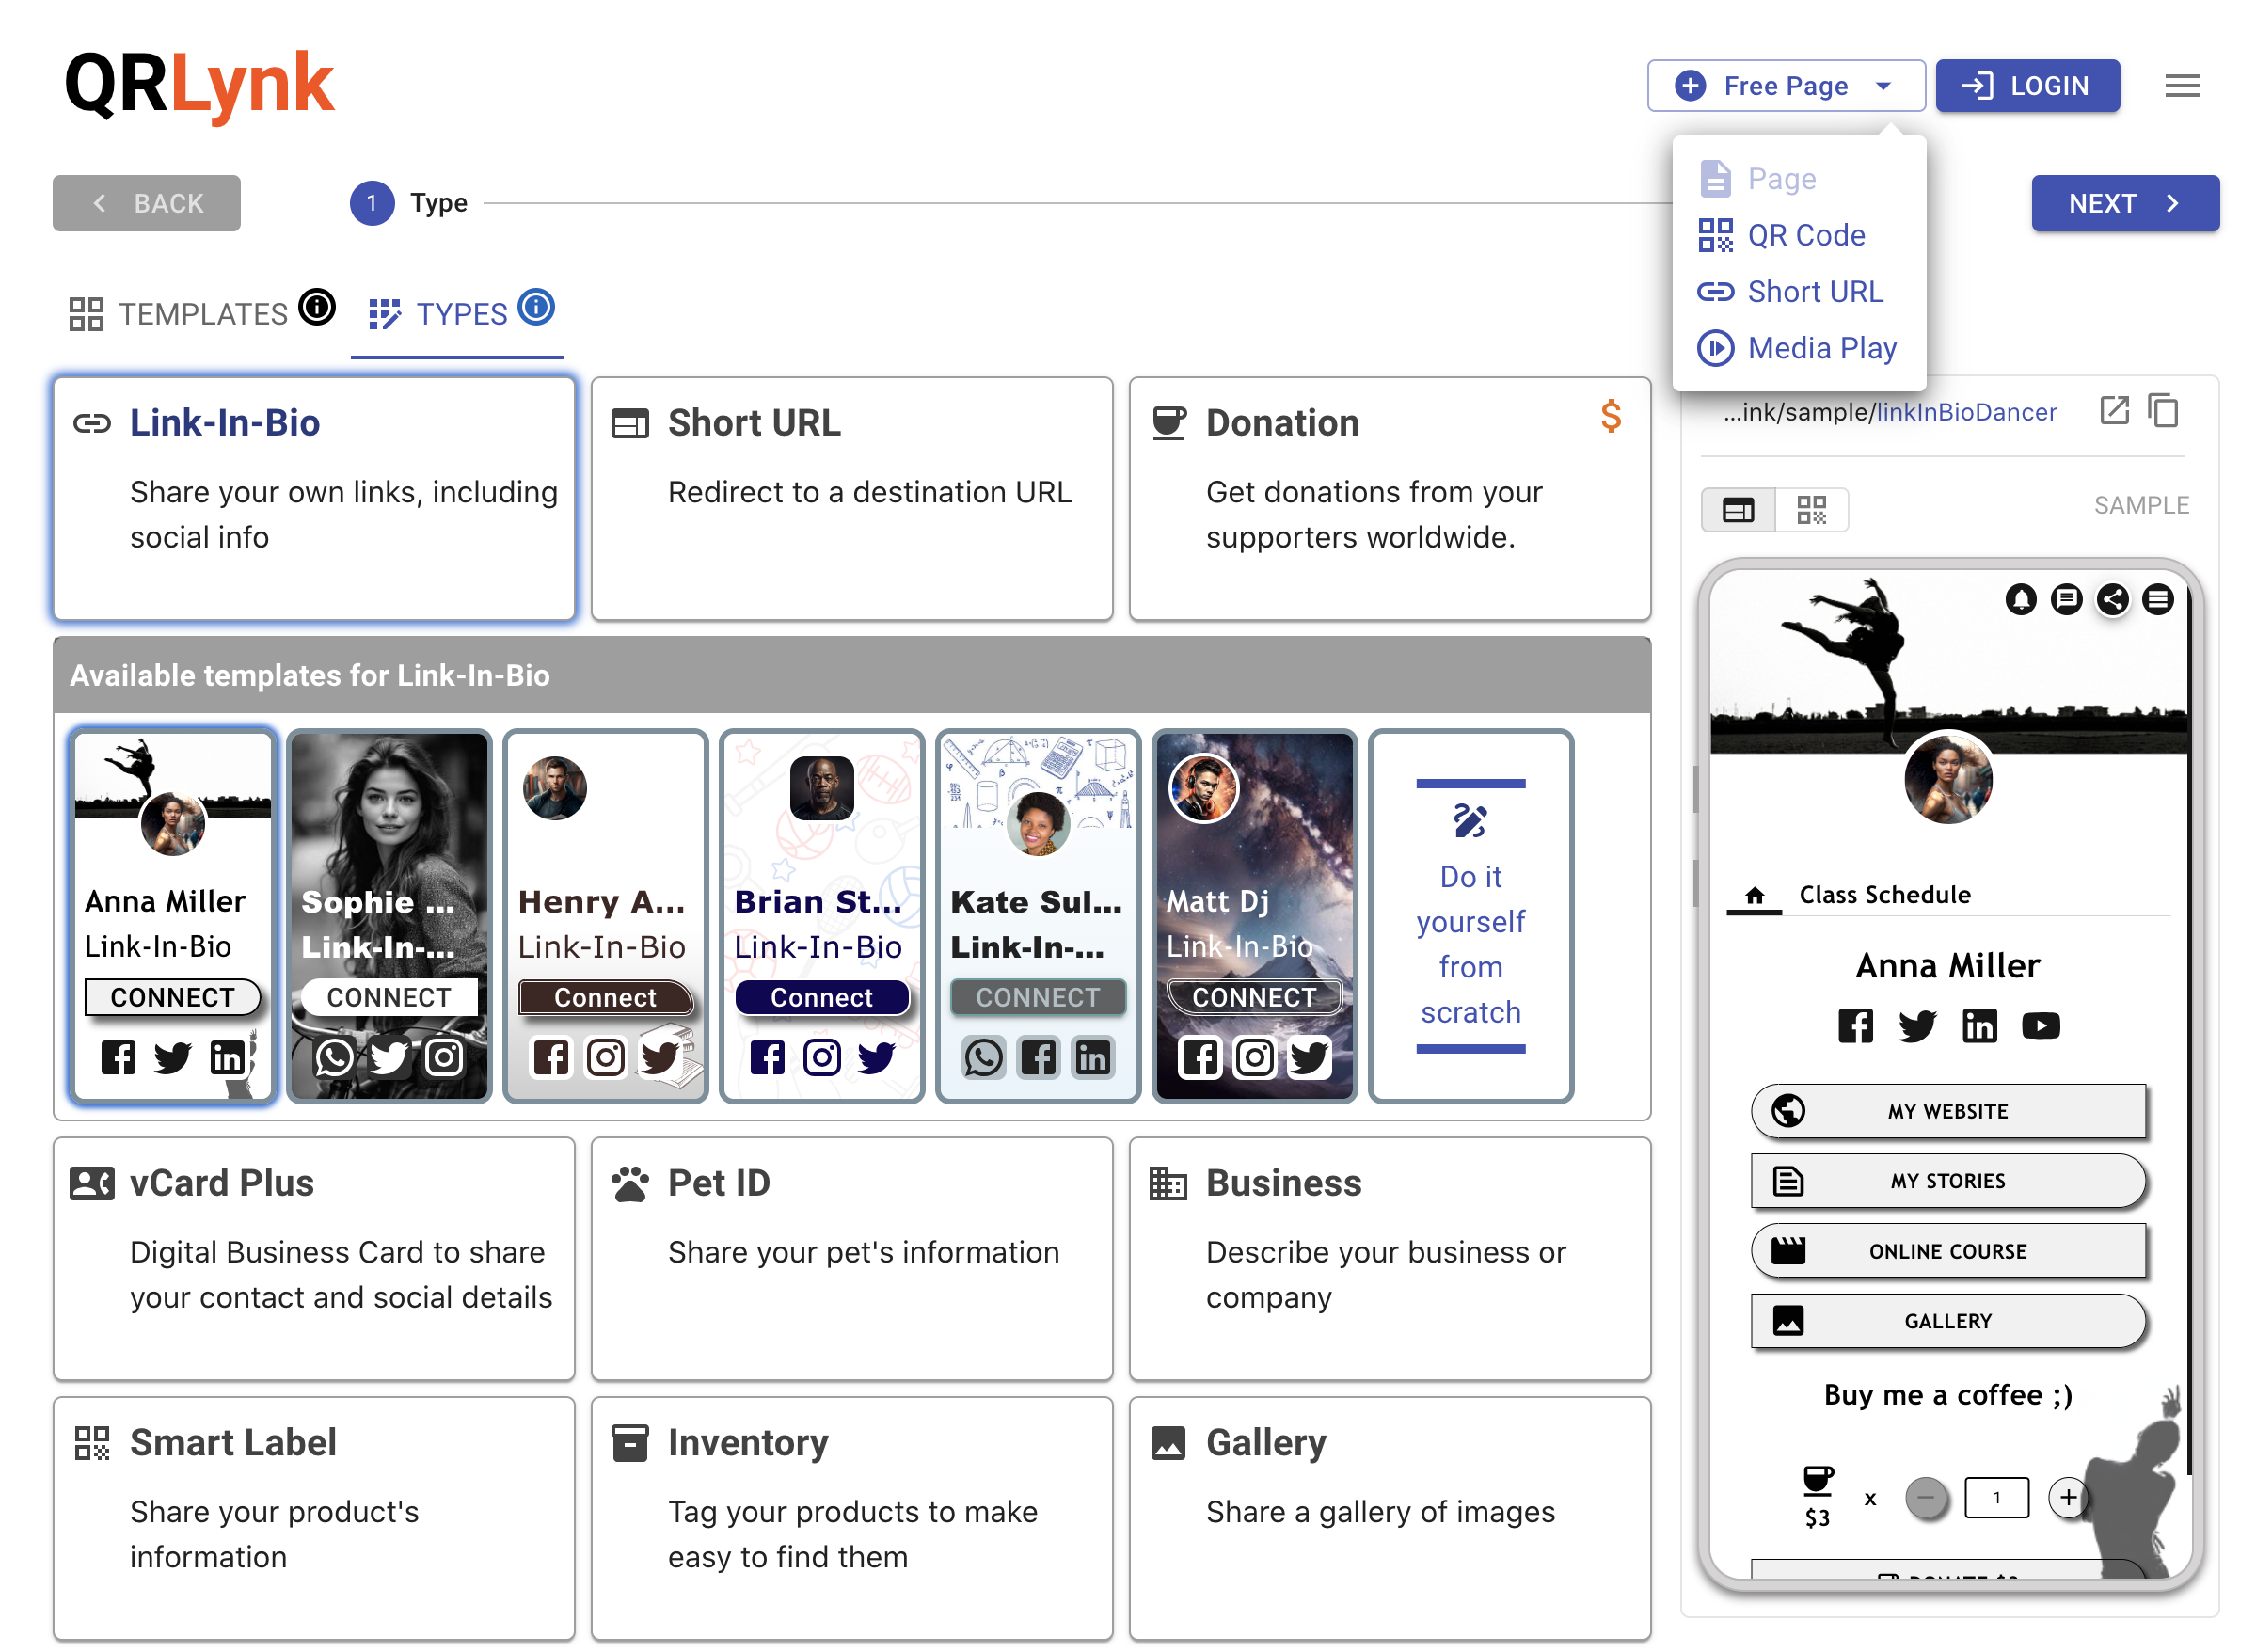2256x1652 pixels.
Task: Click the TEMPLATES info icon
Action: coord(317,306)
